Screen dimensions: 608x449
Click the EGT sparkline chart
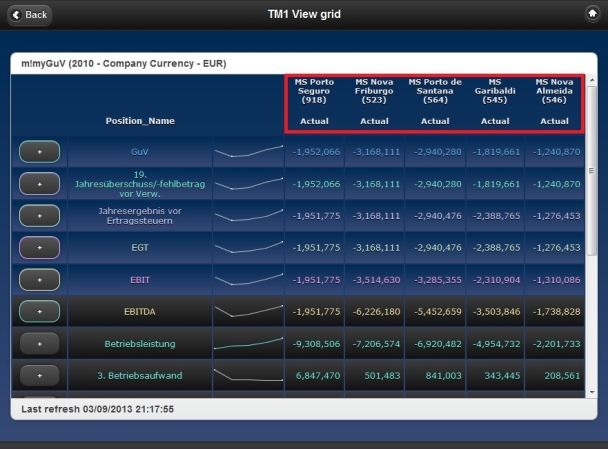pos(249,247)
